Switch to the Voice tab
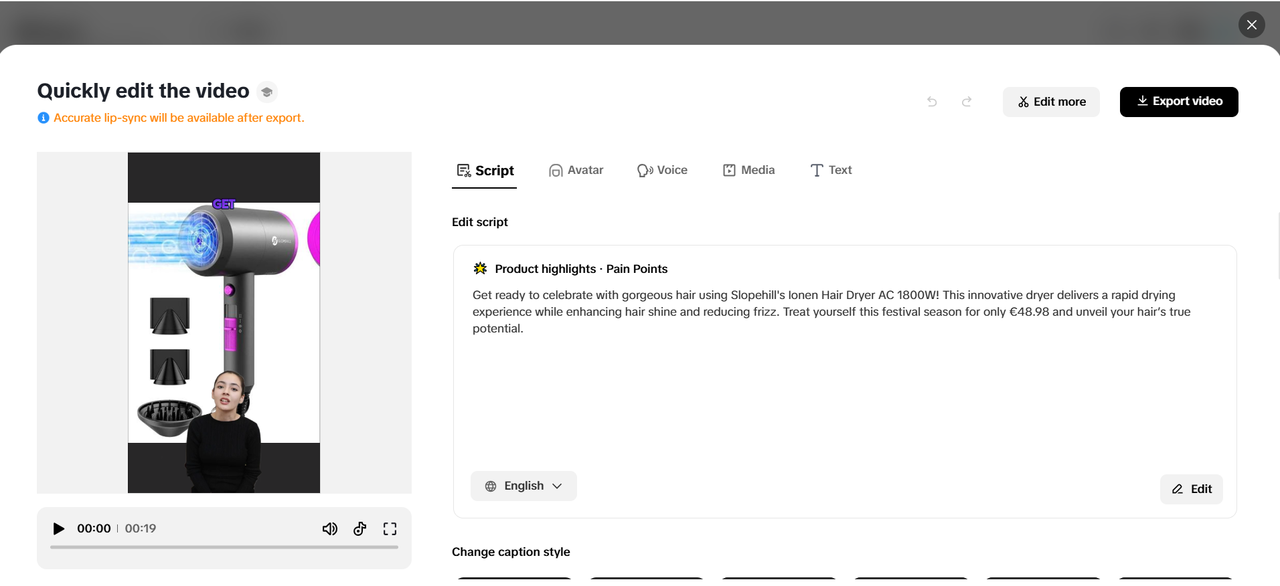This screenshot has width=1280, height=586. coord(662,170)
